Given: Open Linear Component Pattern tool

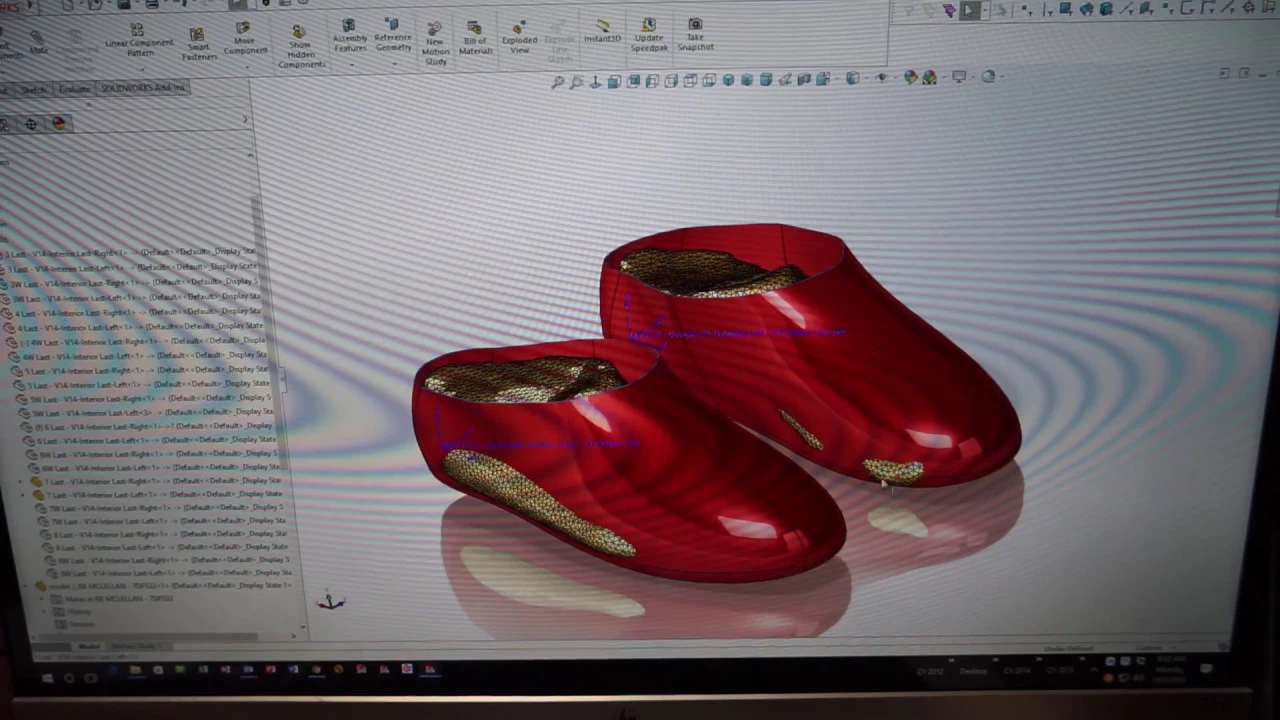Looking at the screenshot, I should (138, 40).
